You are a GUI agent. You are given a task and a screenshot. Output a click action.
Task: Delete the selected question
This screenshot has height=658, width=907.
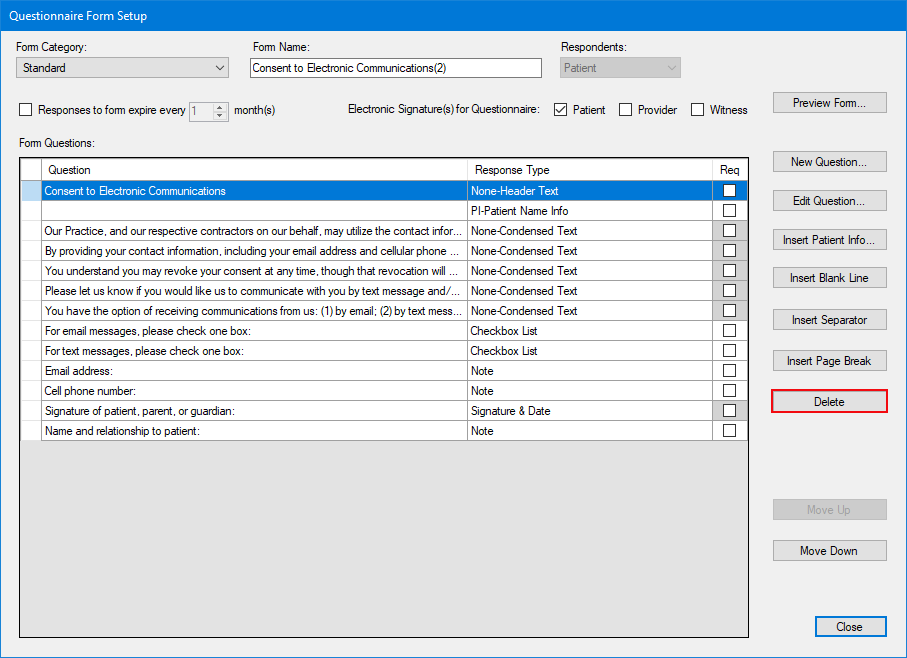829,402
